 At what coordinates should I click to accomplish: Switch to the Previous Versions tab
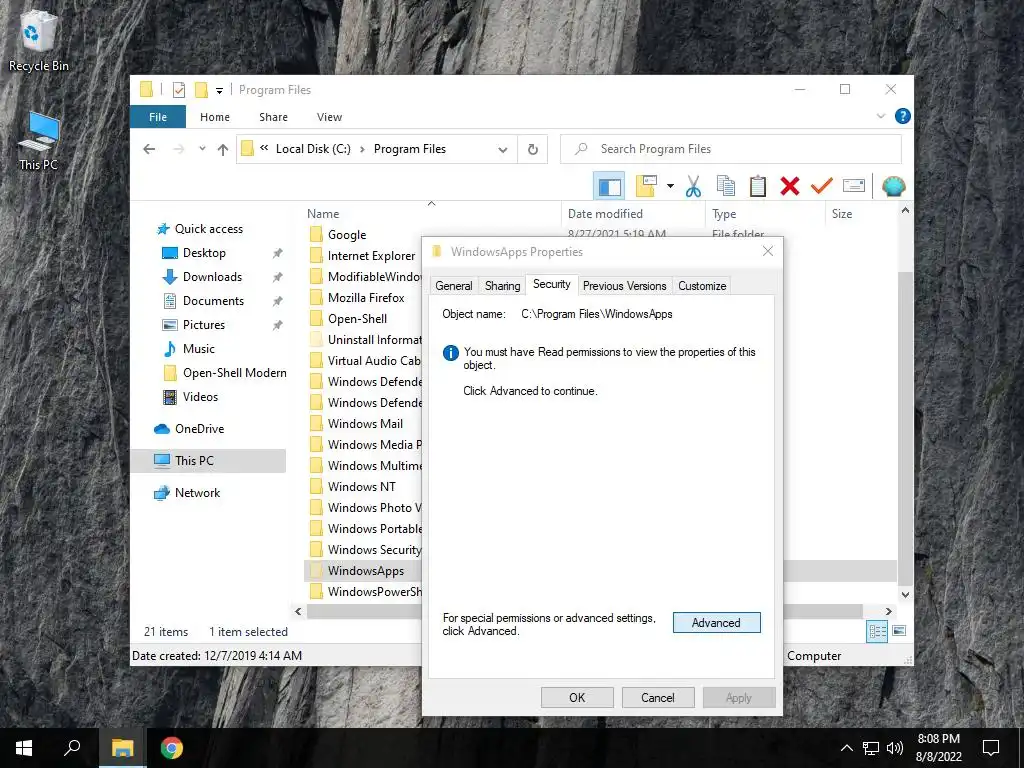point(624,285)
